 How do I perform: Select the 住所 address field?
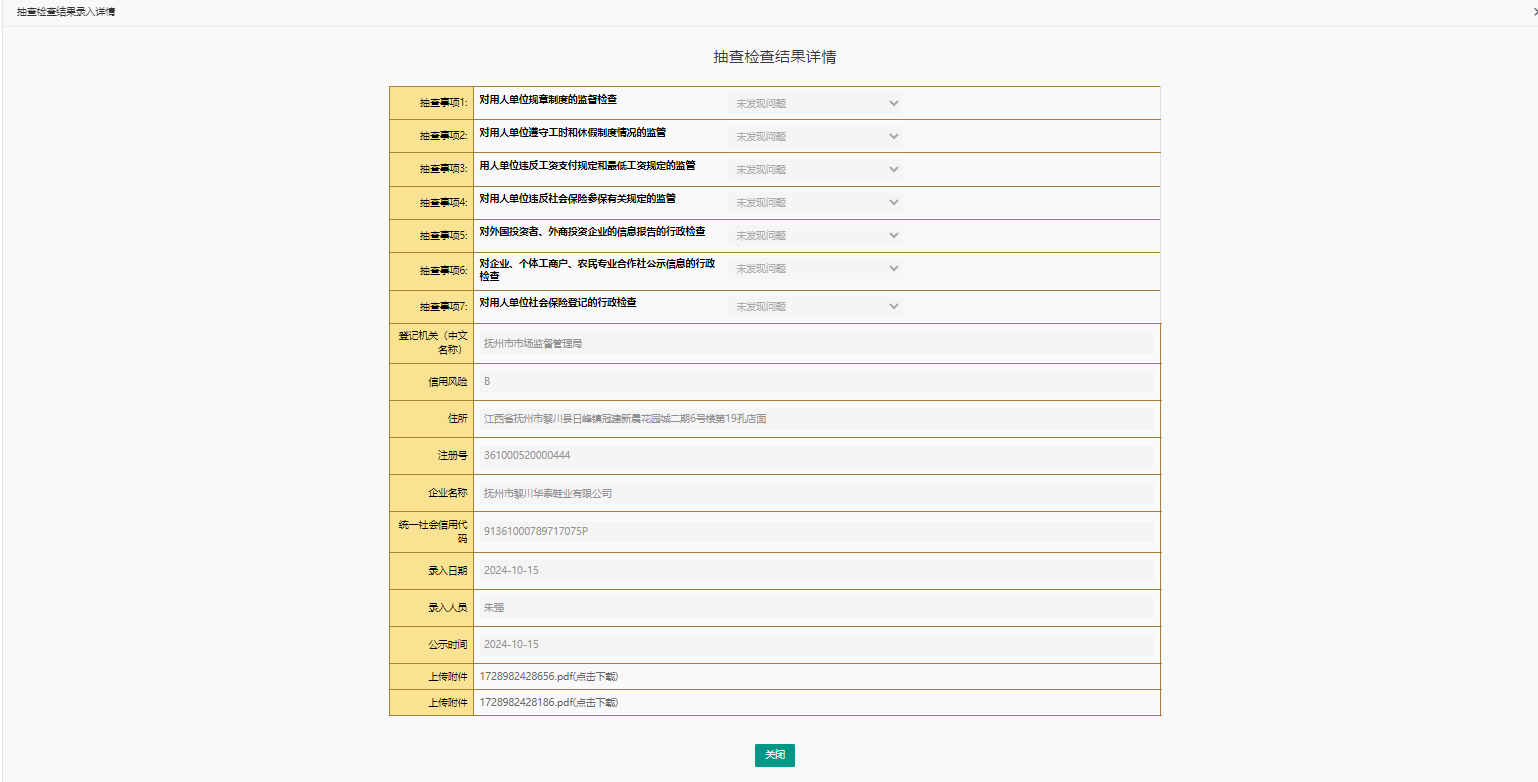coord(815,419)
